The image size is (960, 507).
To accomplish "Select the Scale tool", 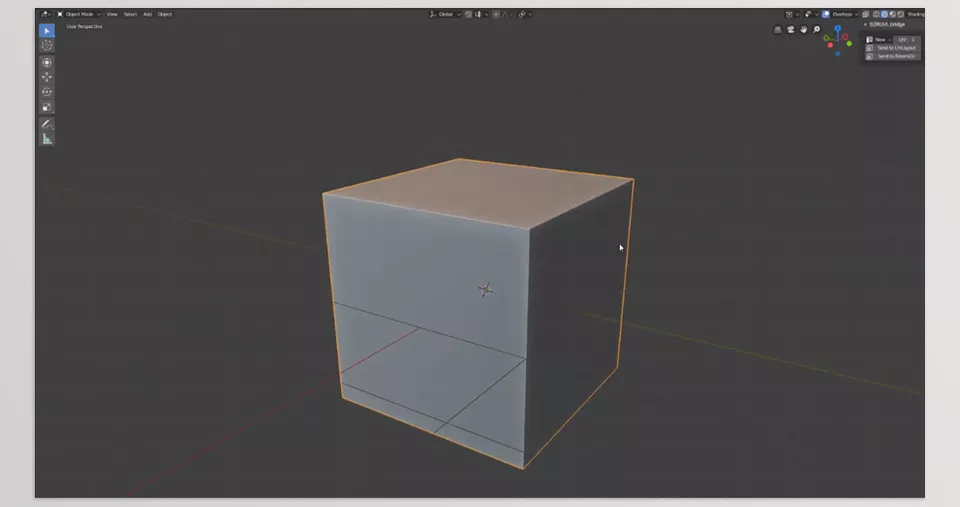I will pos(47,107).
